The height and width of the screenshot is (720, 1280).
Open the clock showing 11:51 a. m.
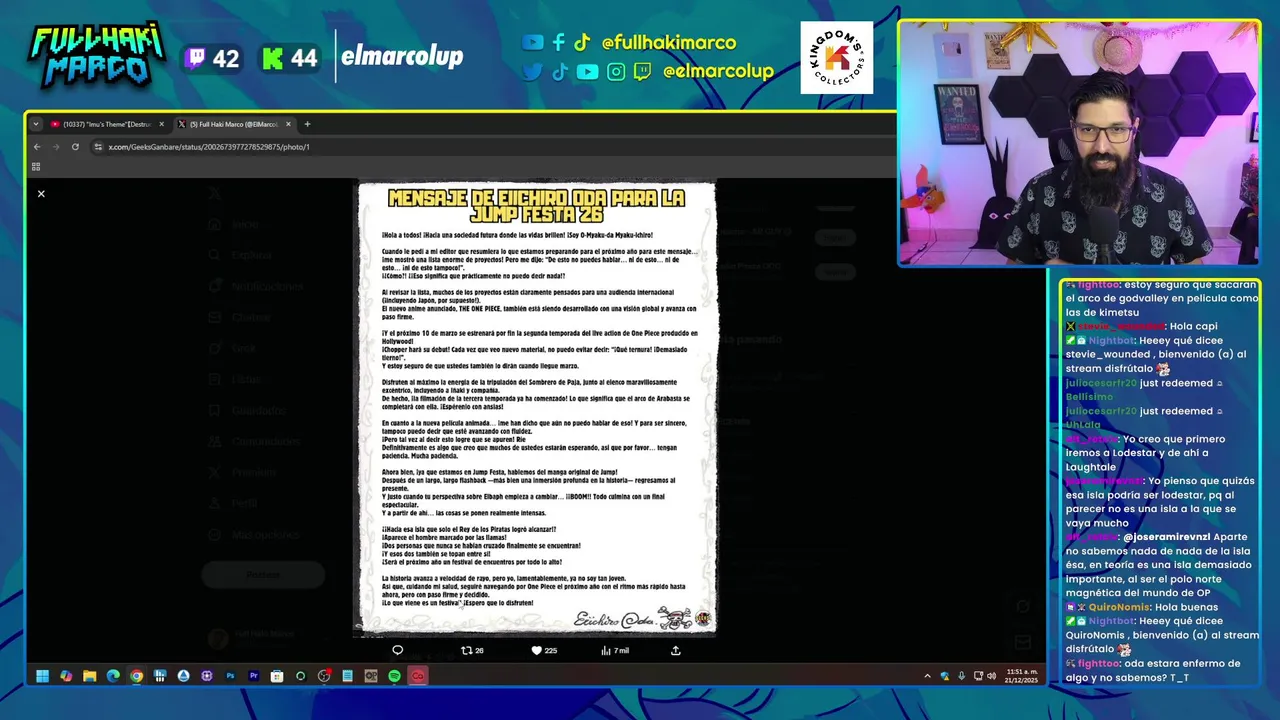point(1021,676)
